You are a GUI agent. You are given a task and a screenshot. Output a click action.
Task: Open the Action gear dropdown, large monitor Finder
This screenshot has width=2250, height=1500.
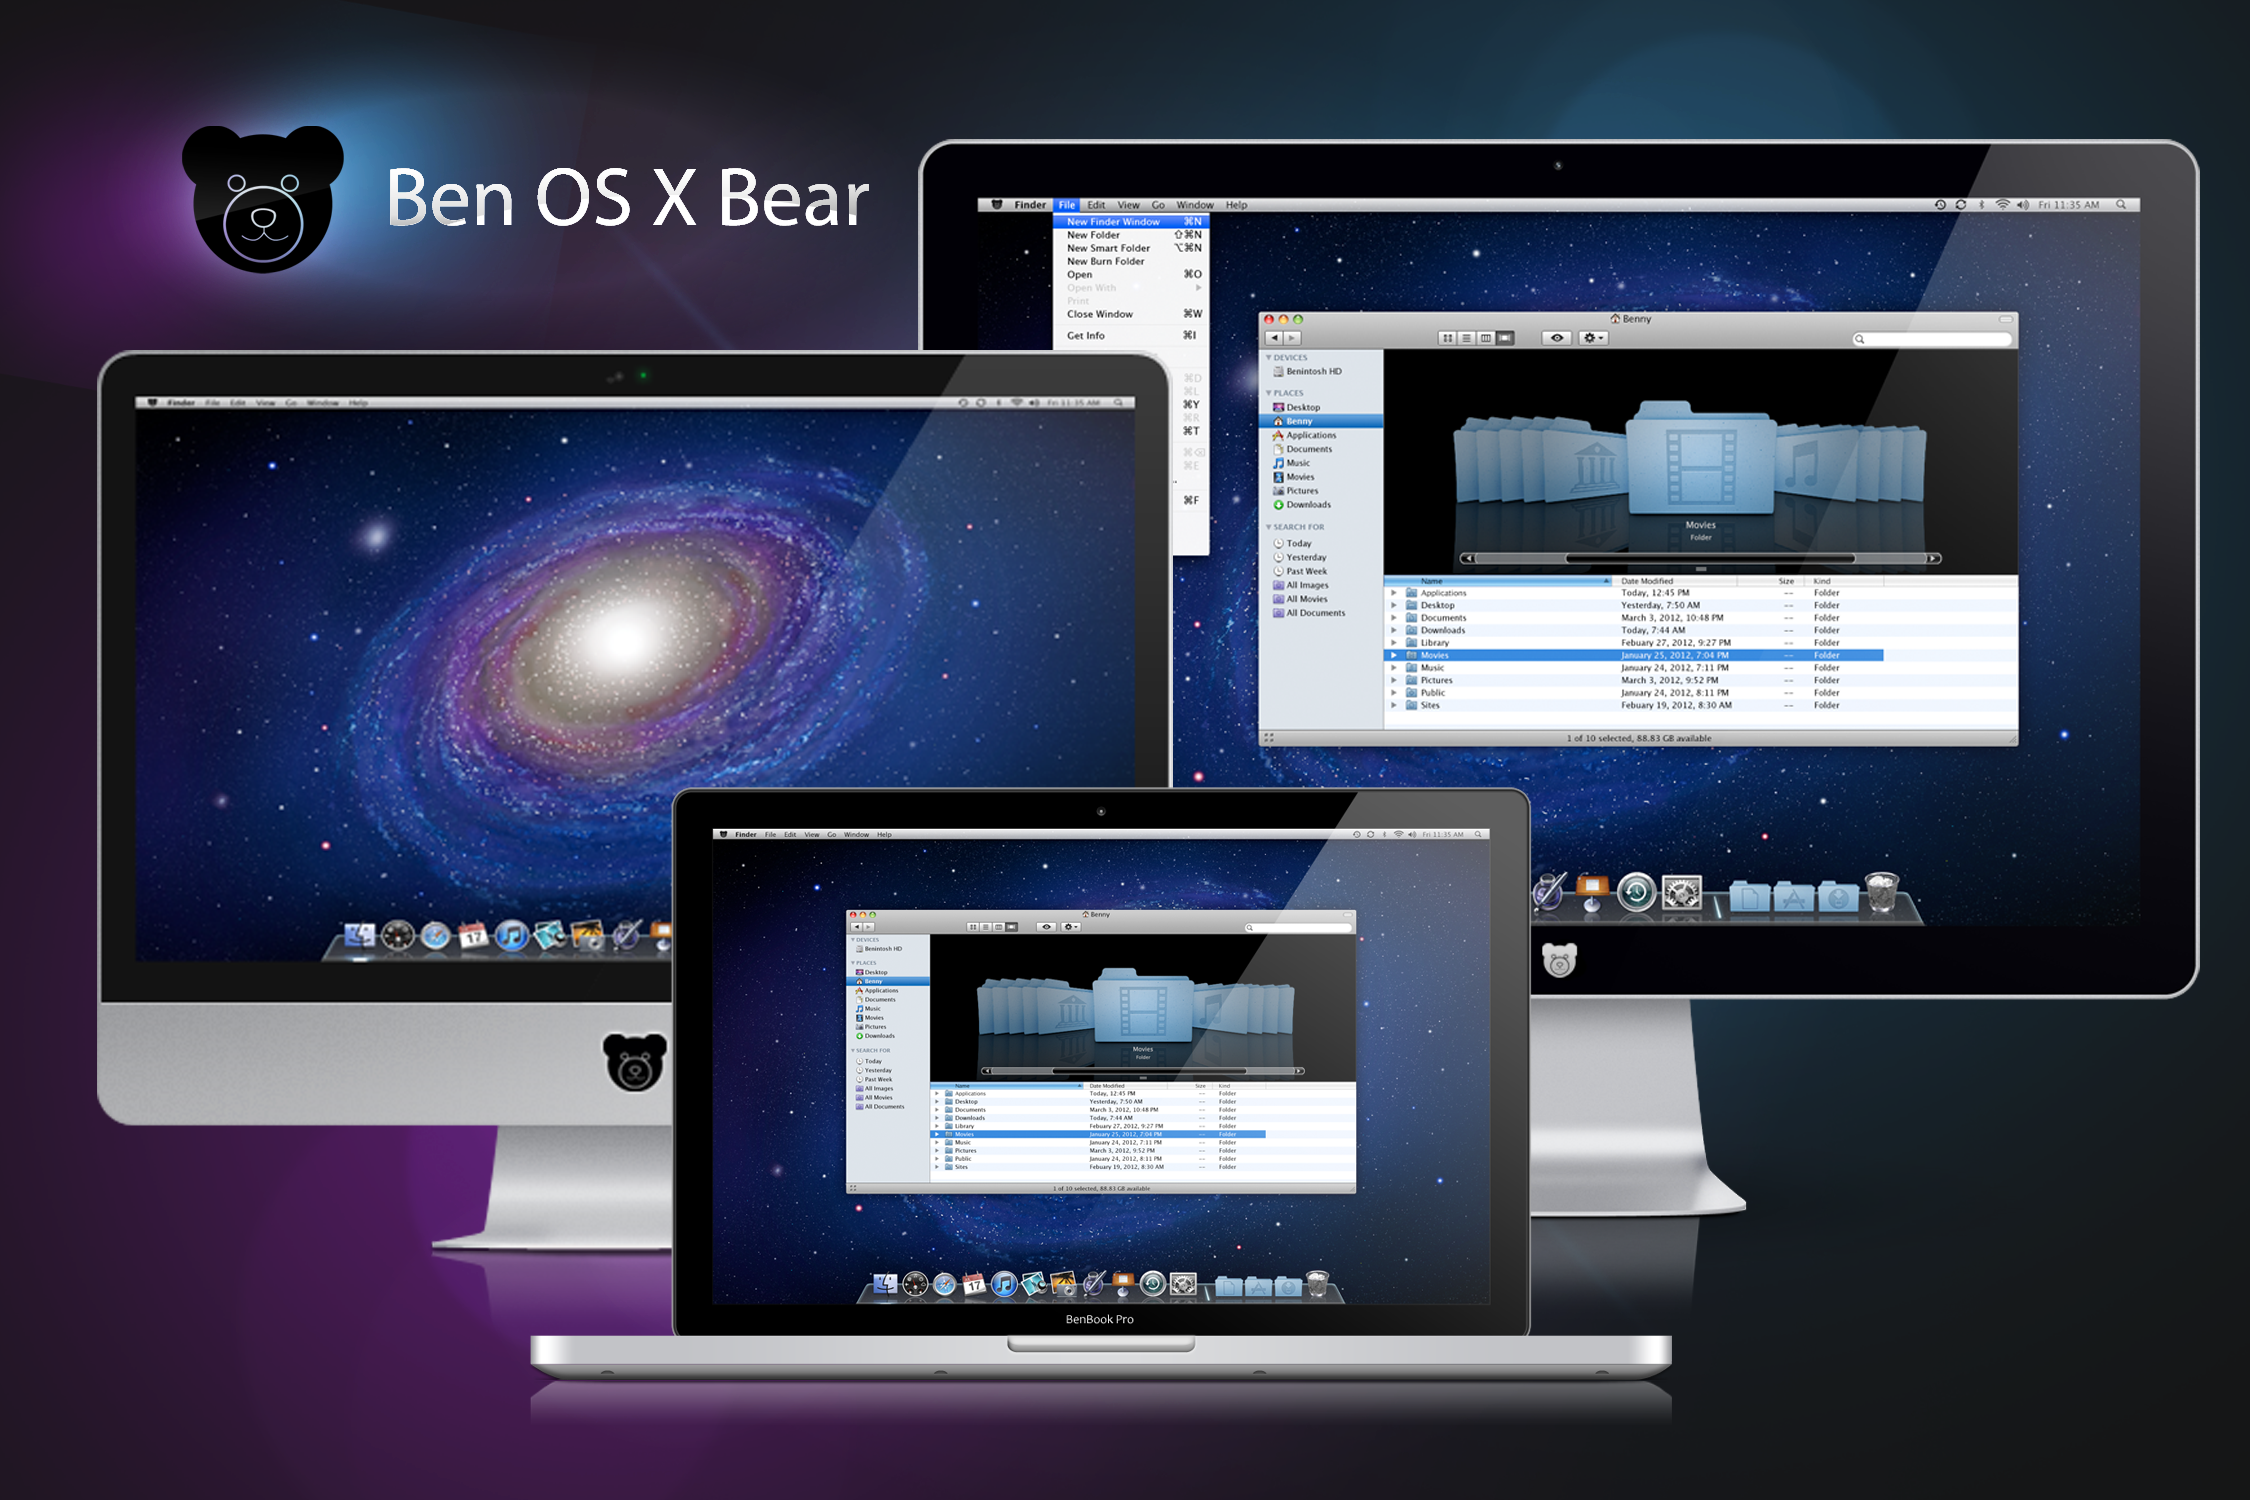1593,338
